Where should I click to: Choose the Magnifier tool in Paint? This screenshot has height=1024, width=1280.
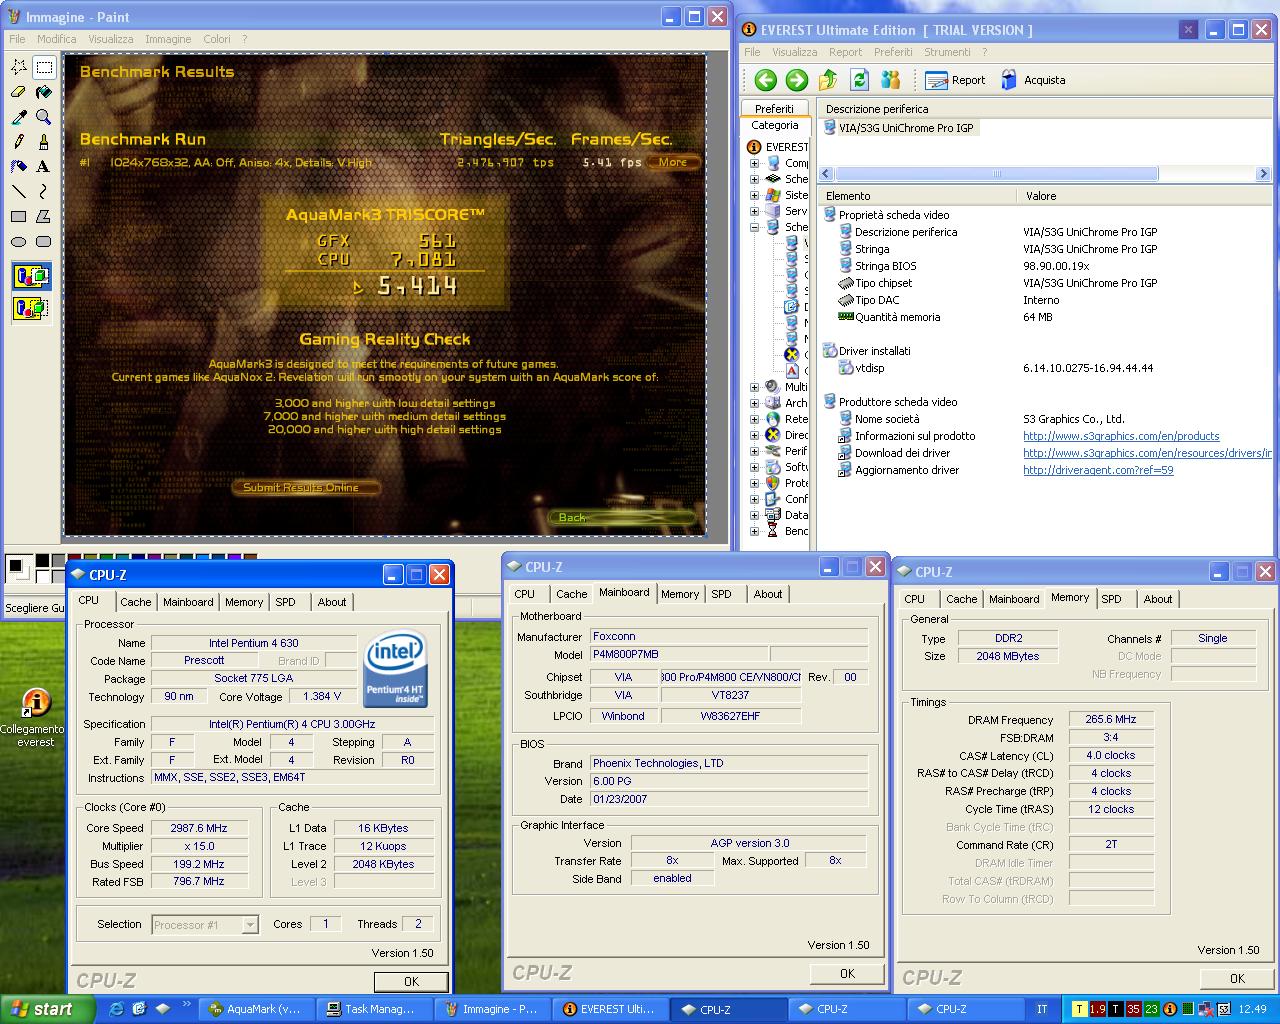coord(43,117)
